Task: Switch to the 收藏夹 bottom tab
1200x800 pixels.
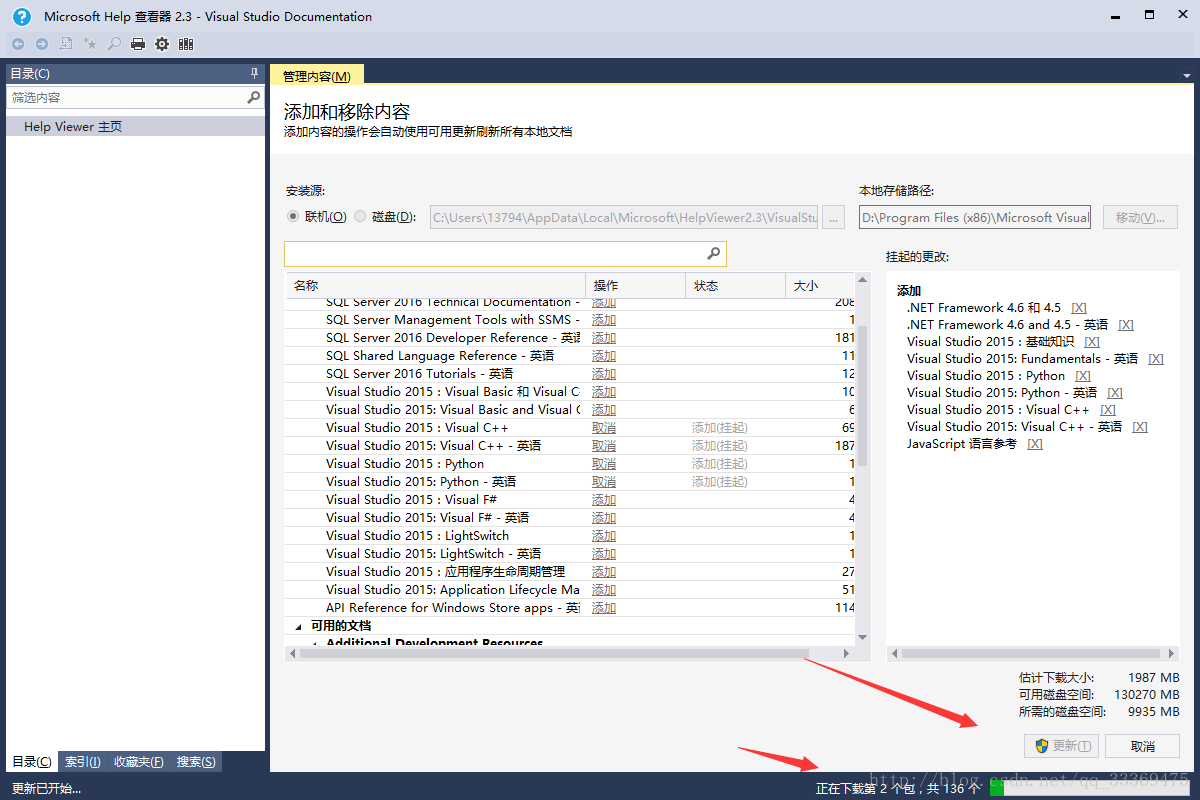Action: (139, 762)
